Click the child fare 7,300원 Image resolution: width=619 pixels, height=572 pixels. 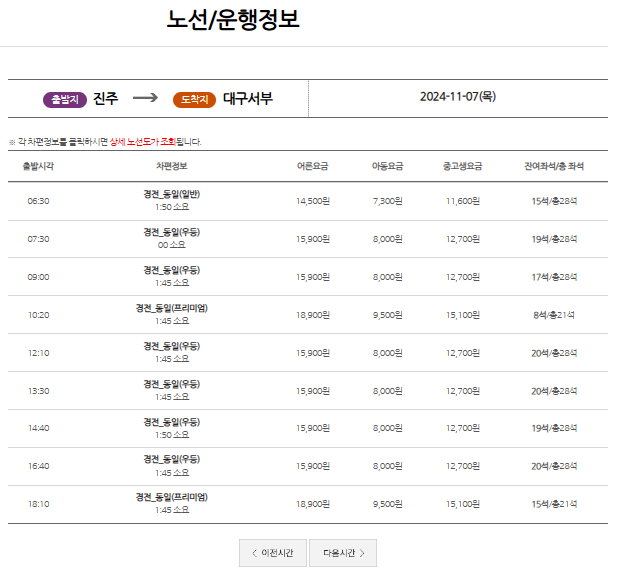388,201
